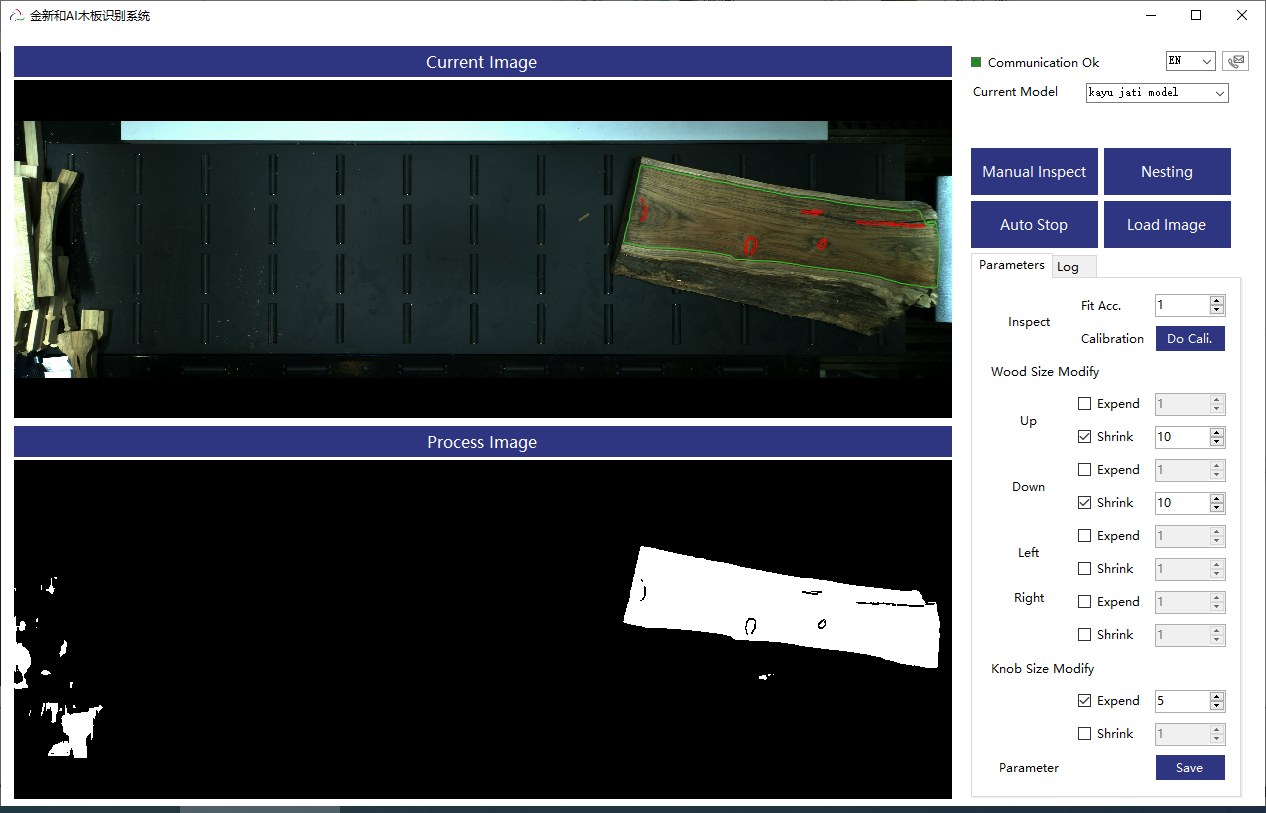Click the app logo in the title bar
The height and width of the screenshot is (813, 1266).
[x=16, y=15]
